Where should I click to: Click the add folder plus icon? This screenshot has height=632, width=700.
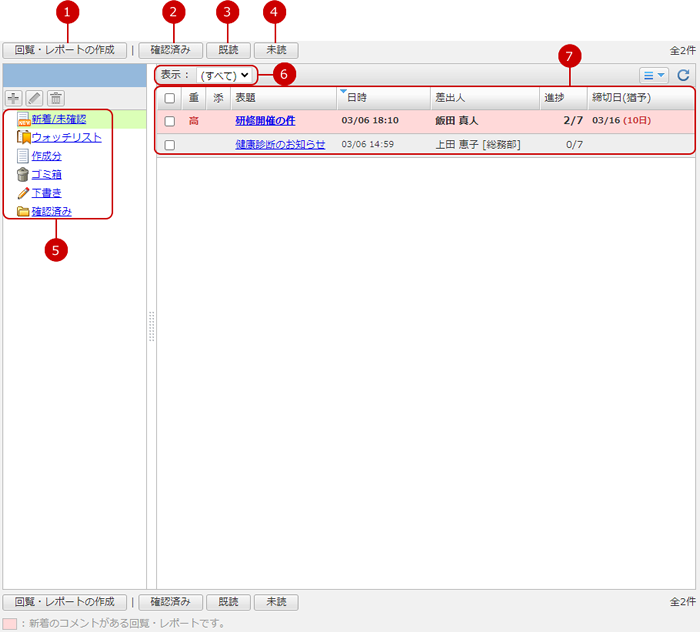[x=14, y=98]
